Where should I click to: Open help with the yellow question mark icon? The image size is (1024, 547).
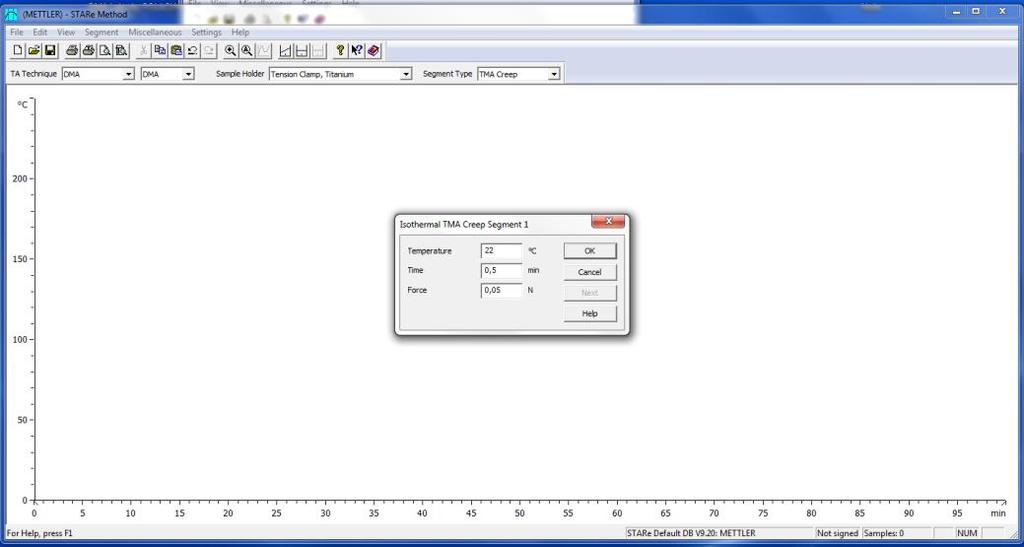coord(340,50)
